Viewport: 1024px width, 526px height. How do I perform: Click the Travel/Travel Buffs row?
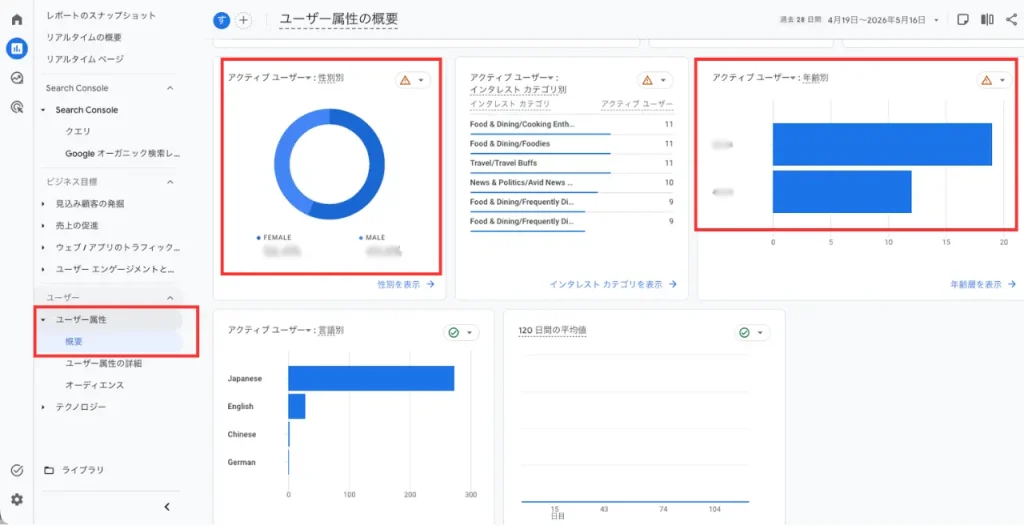click(571, 163)
